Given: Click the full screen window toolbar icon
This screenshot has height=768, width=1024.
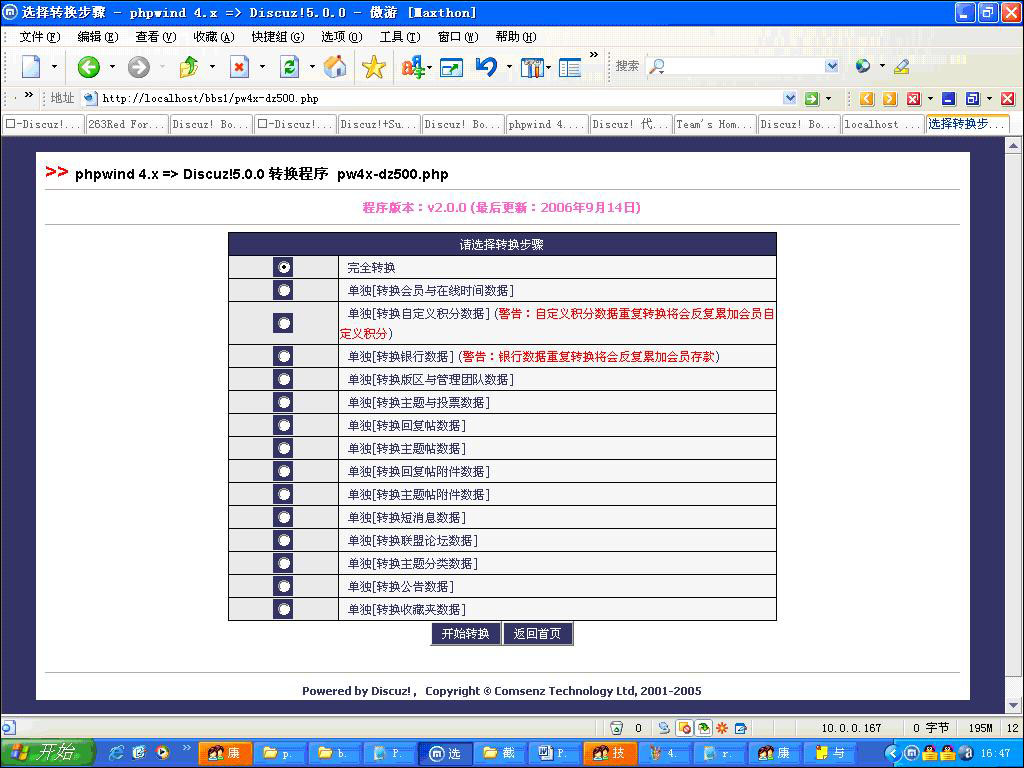Looking at the screenshot, I should 451,67.
